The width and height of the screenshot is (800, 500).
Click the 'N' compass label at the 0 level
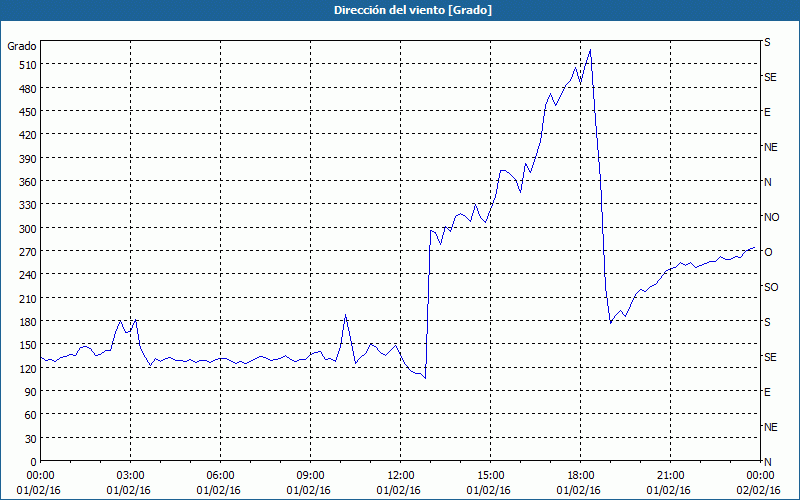[767, 462]
